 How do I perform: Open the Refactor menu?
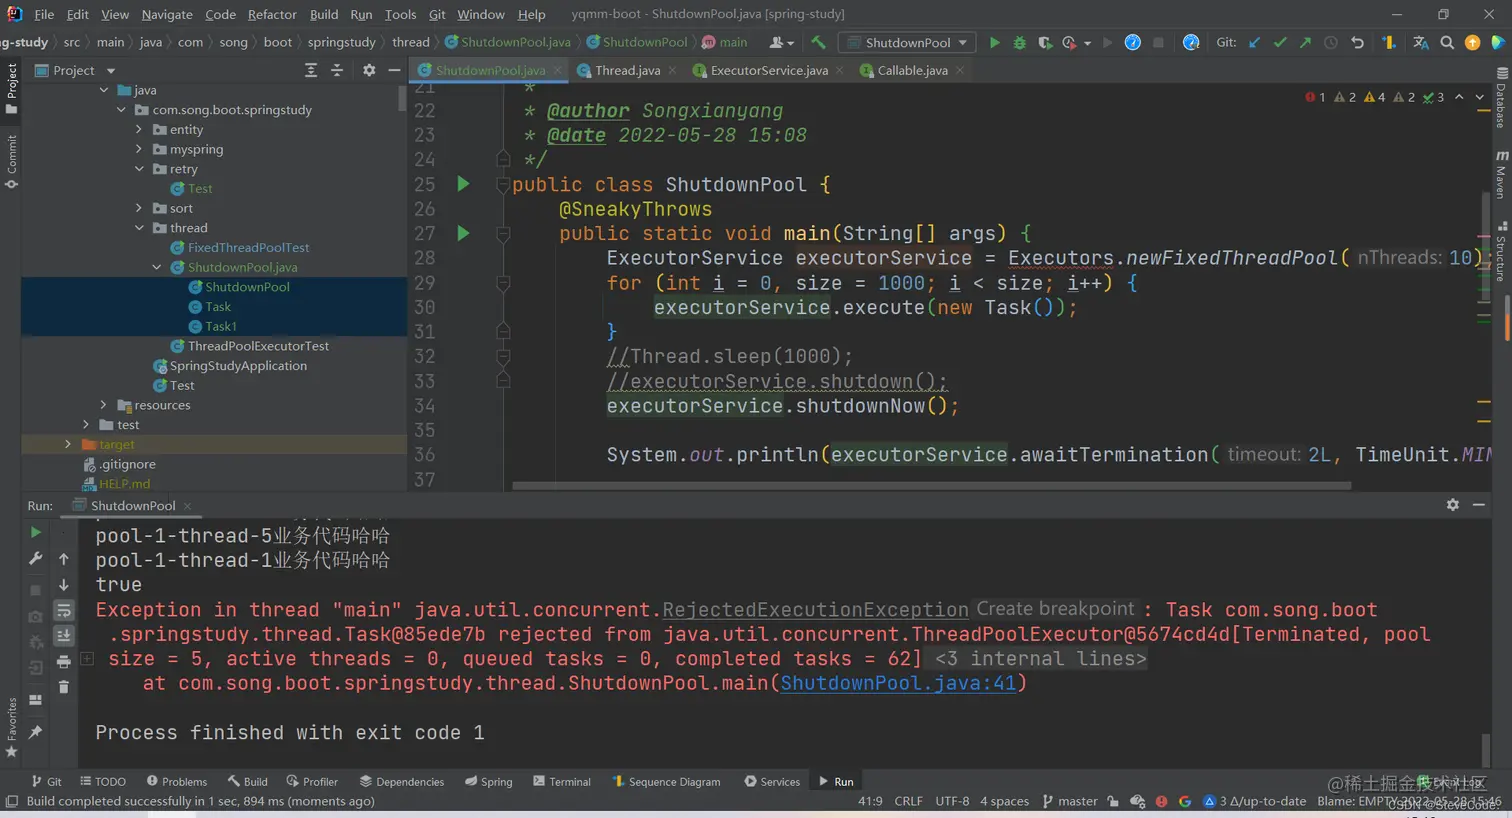[272, 14]
